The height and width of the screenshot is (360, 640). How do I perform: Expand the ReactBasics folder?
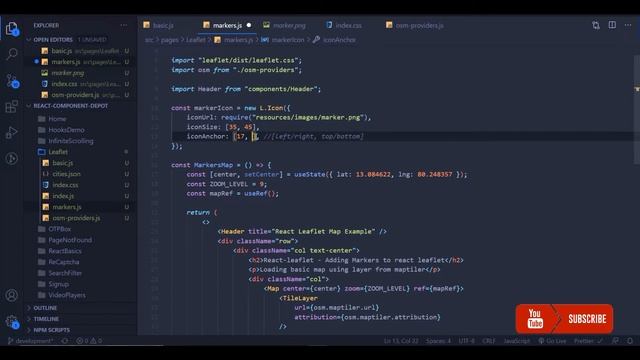point(65,251)
